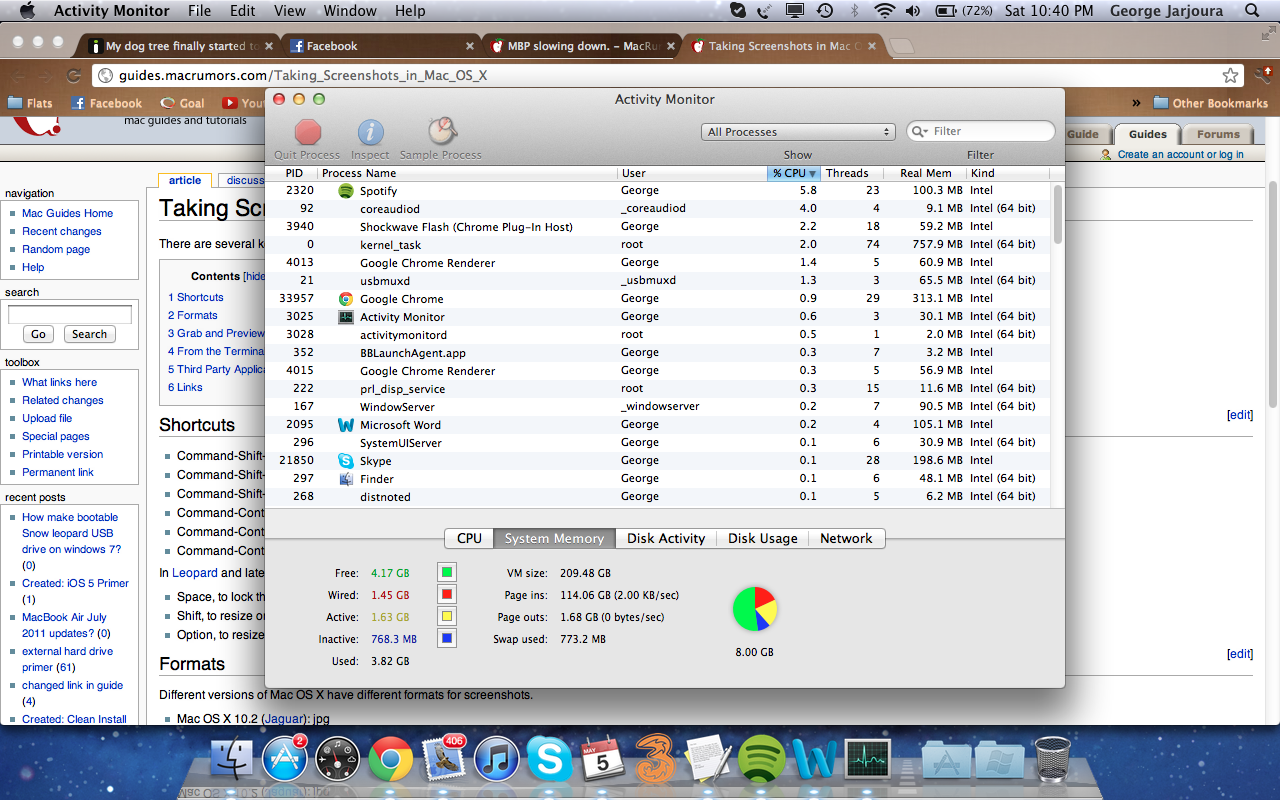1280x800 pixels.
Task: Open TextEdit from the Dock
Action: pyautogui.click(x=708, y=757)
